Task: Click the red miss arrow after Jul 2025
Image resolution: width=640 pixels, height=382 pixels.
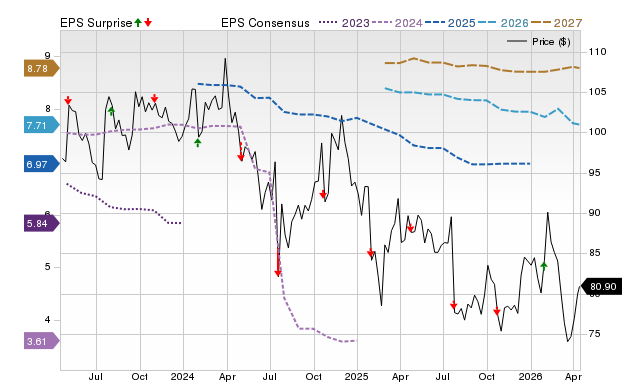Action: 453,305
